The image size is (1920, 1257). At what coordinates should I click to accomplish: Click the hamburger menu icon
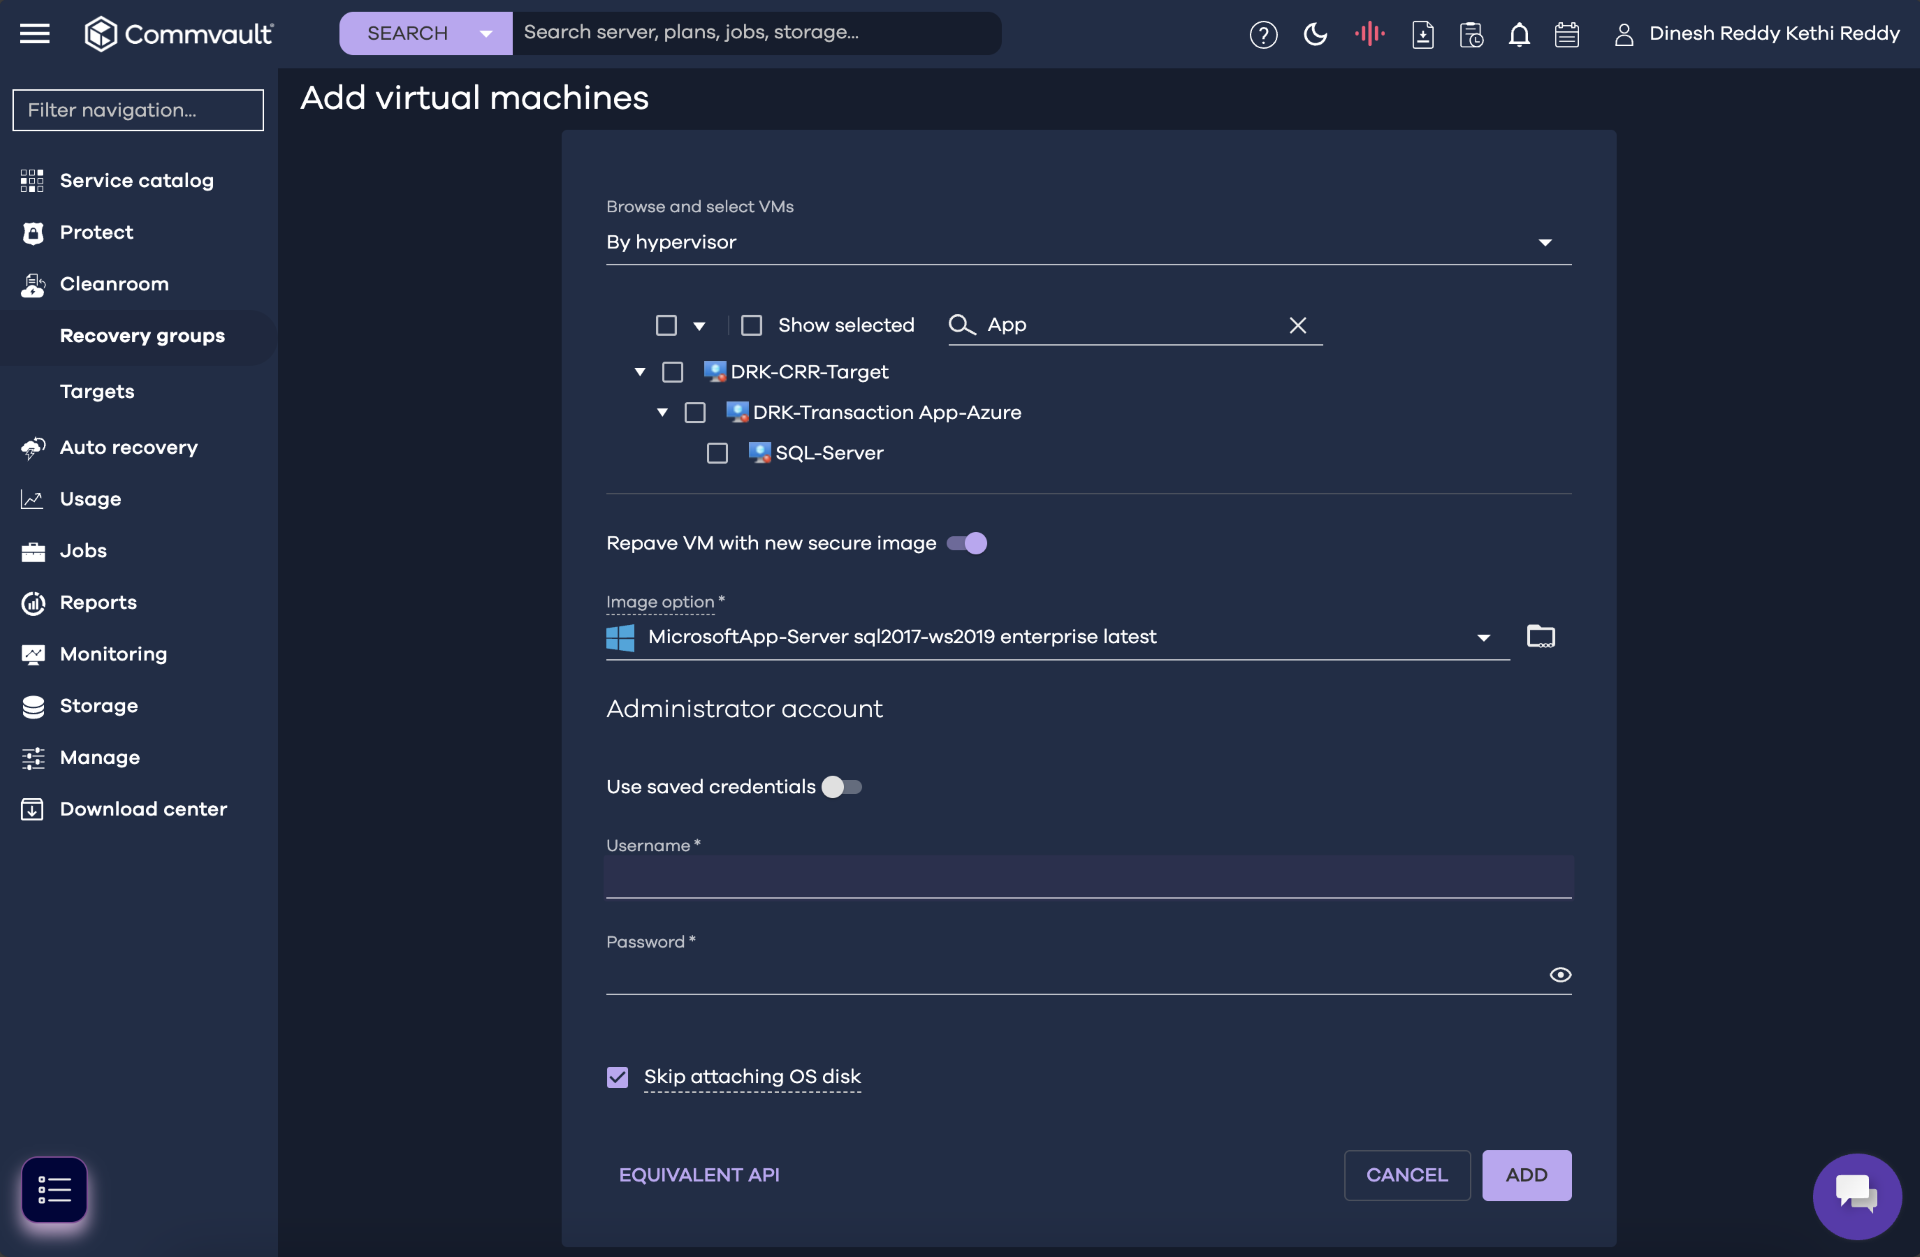pos(35,34)
